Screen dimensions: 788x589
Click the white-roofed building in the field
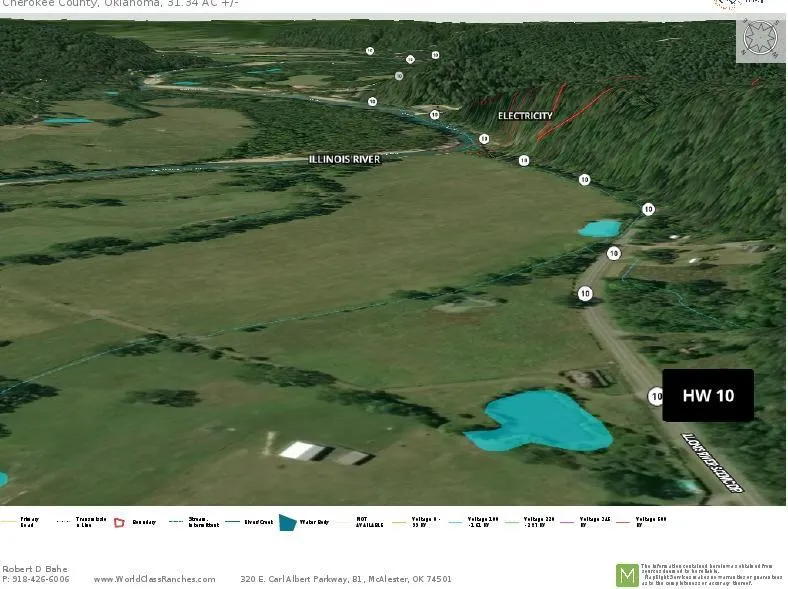pyautogui.click(x=301, y=451)
